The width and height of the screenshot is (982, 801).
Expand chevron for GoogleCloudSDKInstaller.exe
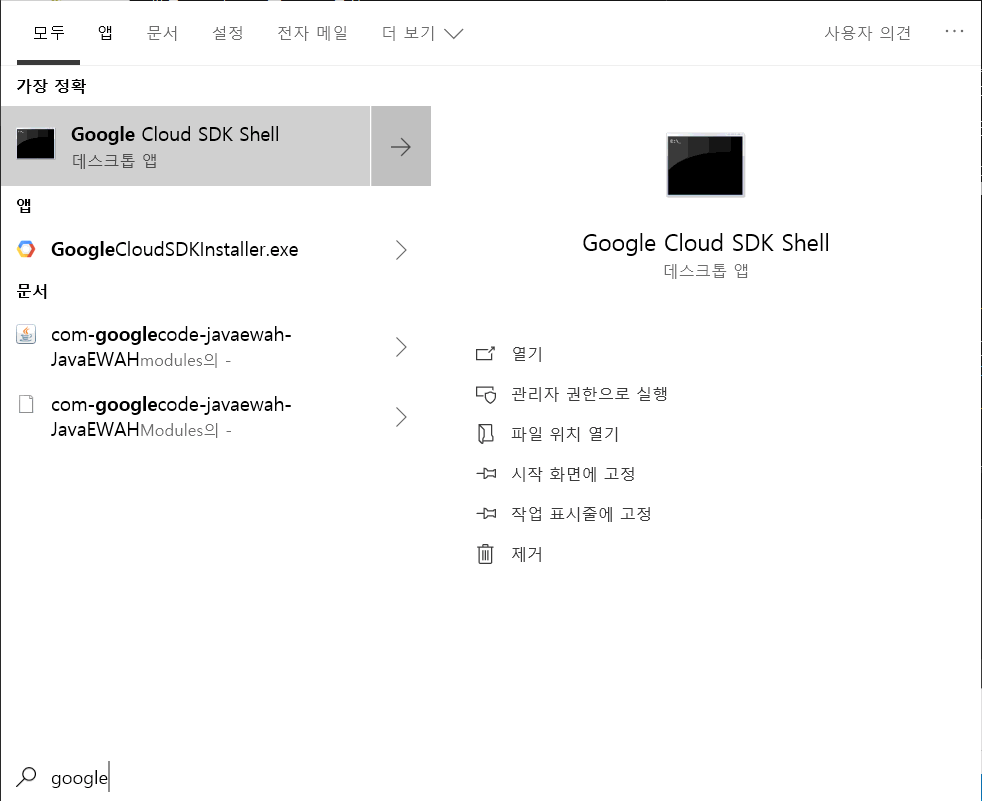pos(401,250)
